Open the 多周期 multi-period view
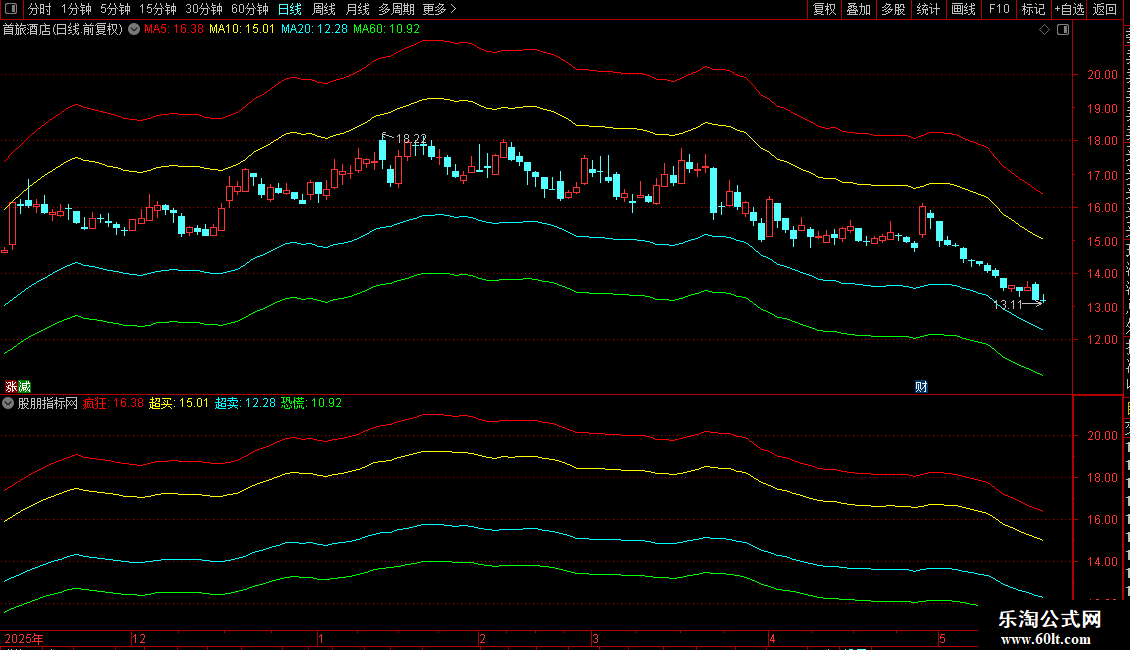 point(396,9)
